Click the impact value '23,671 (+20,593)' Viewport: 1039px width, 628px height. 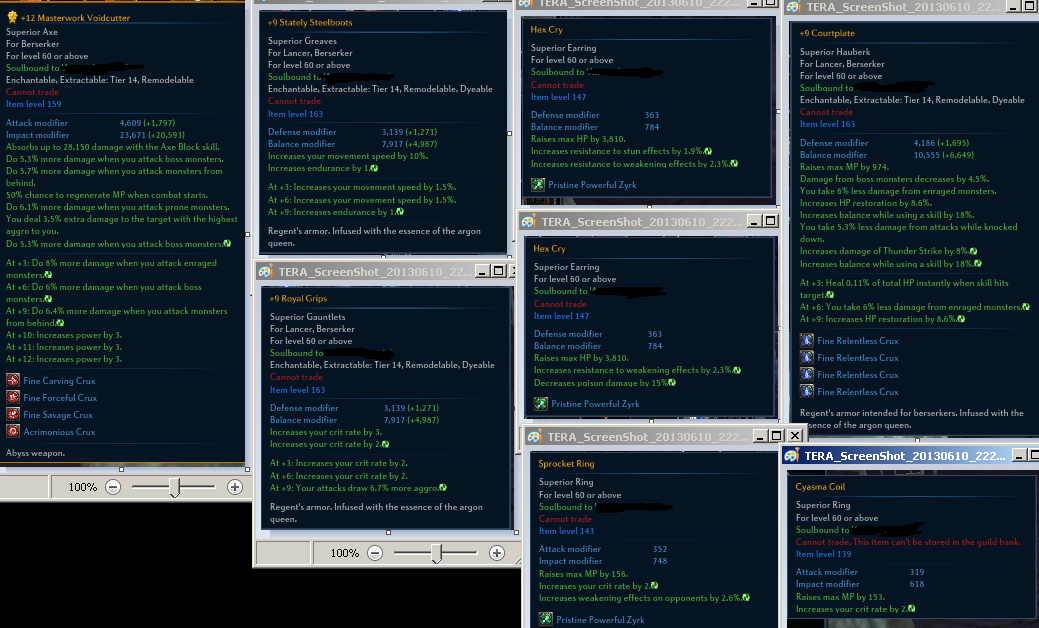pos(152,135)
